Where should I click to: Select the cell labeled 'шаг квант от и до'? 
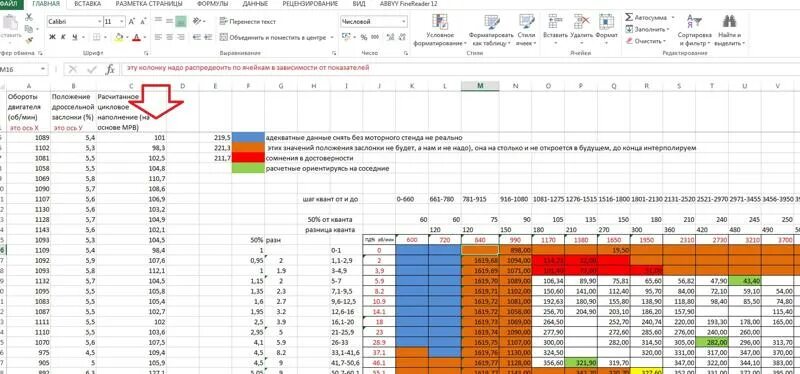tap(330, 200)
